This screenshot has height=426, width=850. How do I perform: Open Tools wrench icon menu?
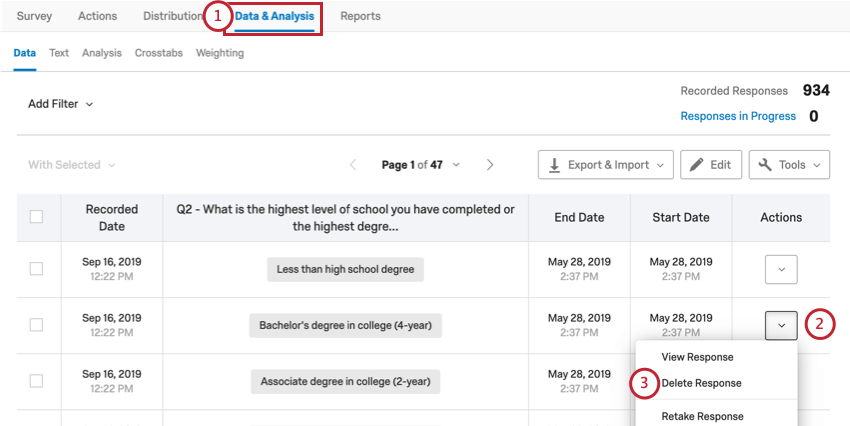[x=765, y=165]
